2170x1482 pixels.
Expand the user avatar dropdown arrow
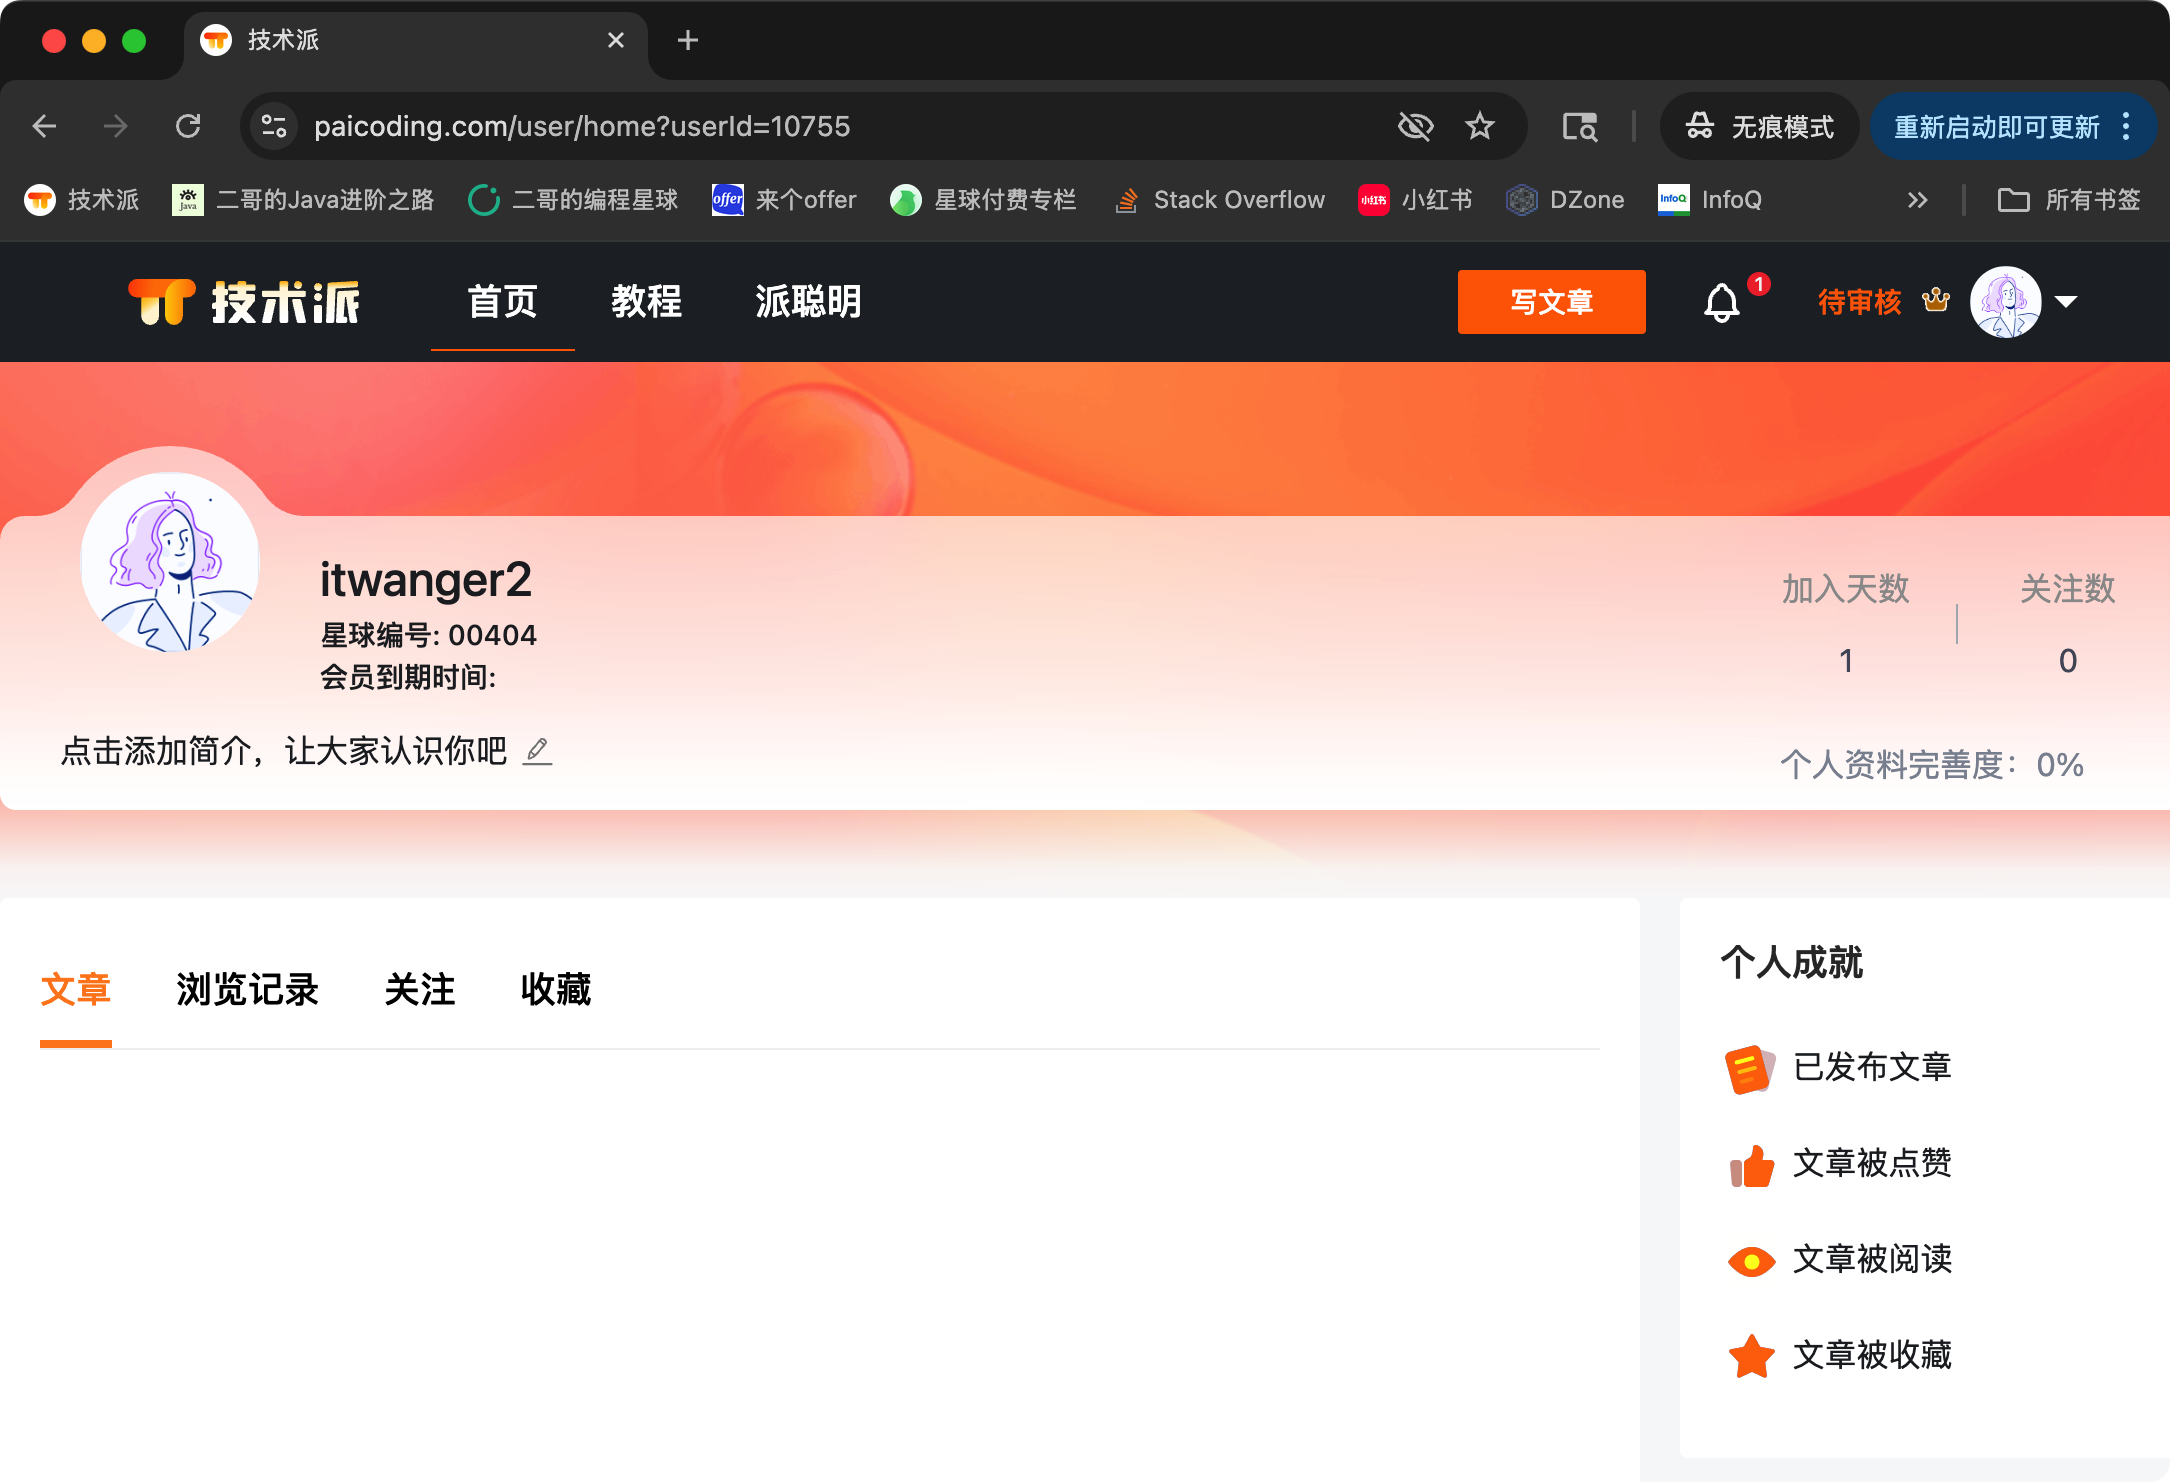(2066, 301)
